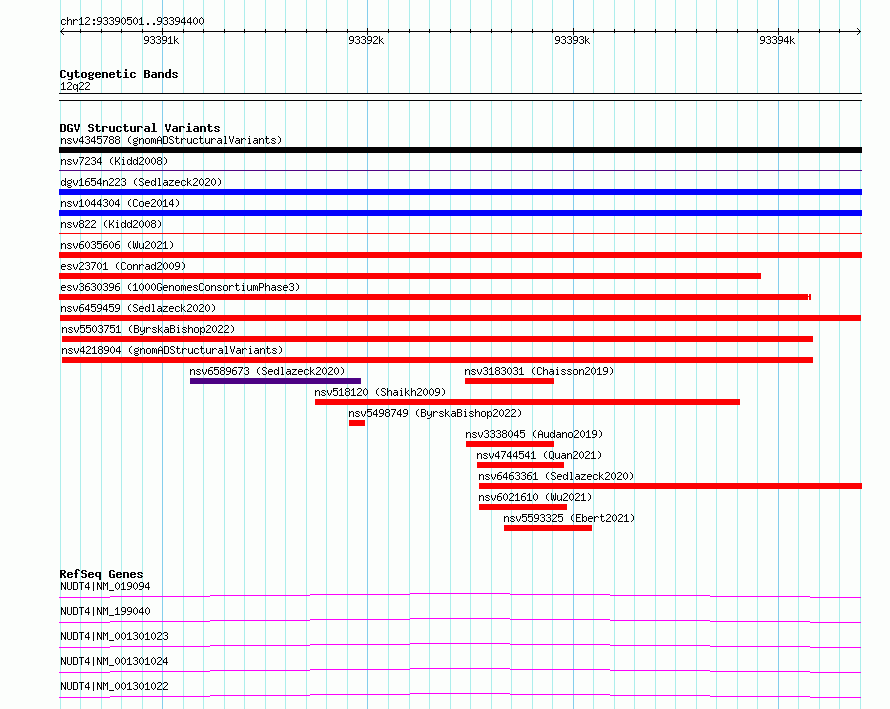This screenshot has height=709, width=890.
Task: Select the red nsv4218904 variant bar
Action: pyautogui.click(x=437, y=360)
